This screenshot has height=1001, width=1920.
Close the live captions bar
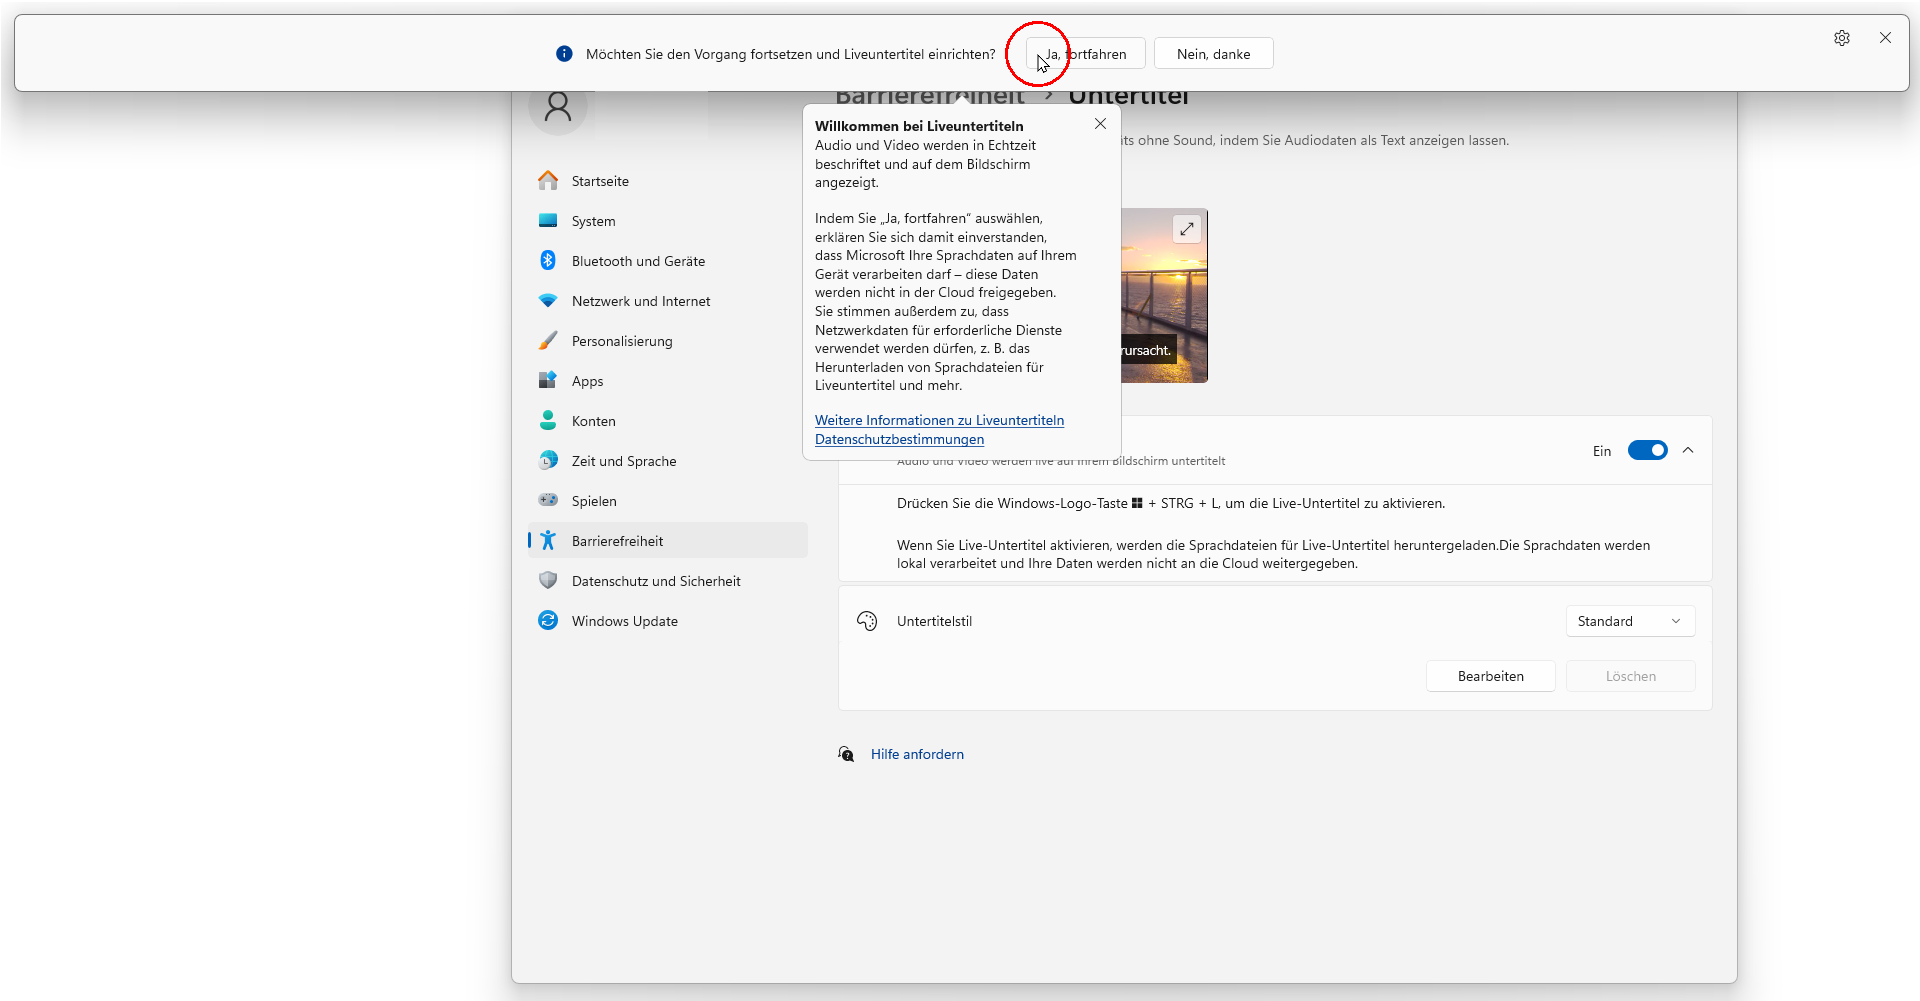pos(1885,38)
